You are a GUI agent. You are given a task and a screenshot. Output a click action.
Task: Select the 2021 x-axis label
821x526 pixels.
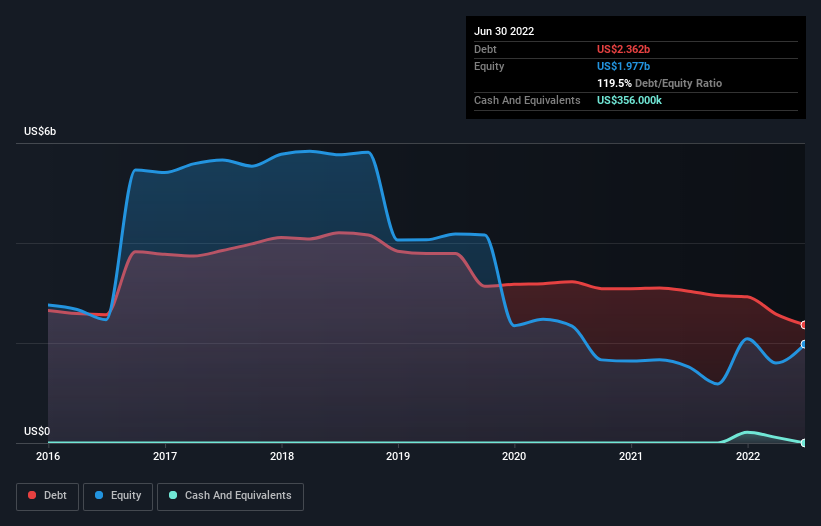631,456
